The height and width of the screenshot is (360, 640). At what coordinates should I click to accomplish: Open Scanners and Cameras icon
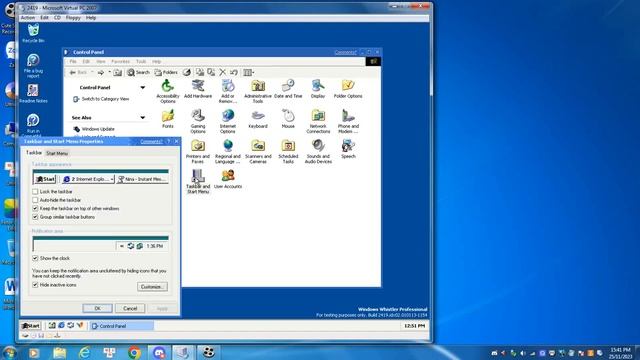click(258, 151)
